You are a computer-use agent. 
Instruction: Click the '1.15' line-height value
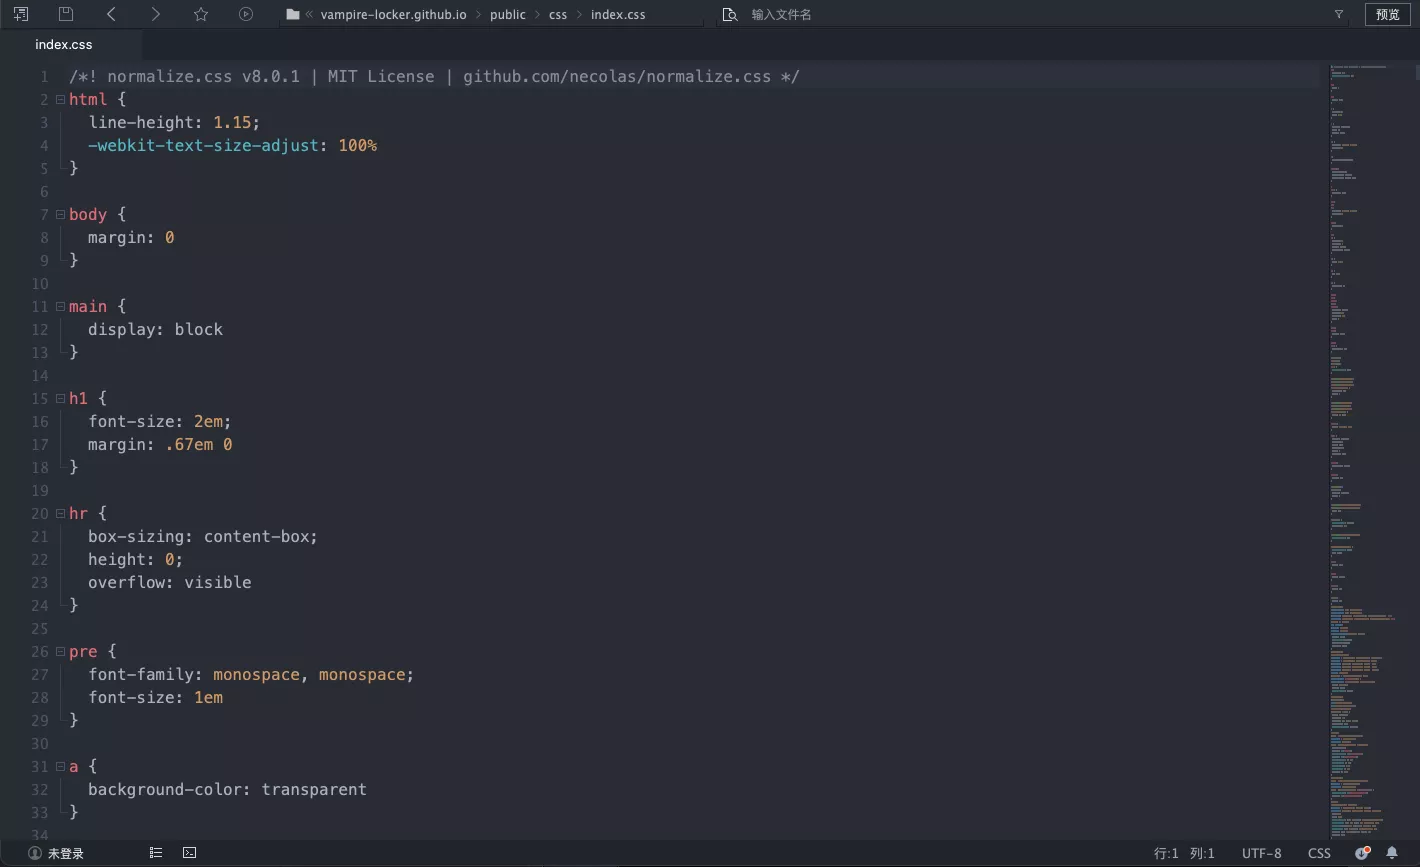[x=232, y=122]
